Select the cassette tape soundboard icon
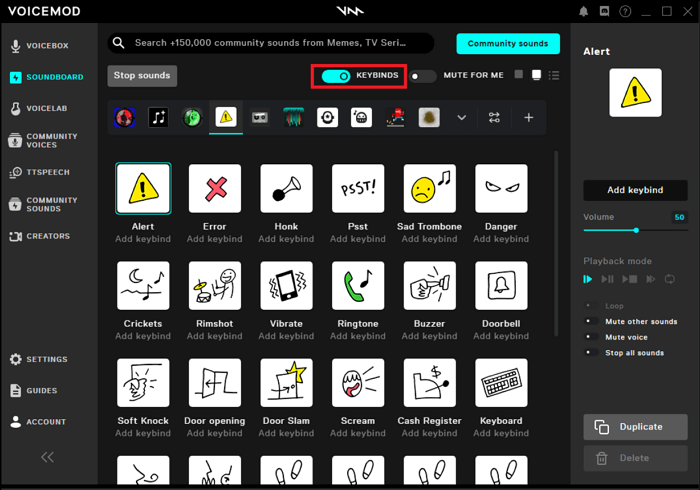700x490 pixels. (x=260, y=117)
